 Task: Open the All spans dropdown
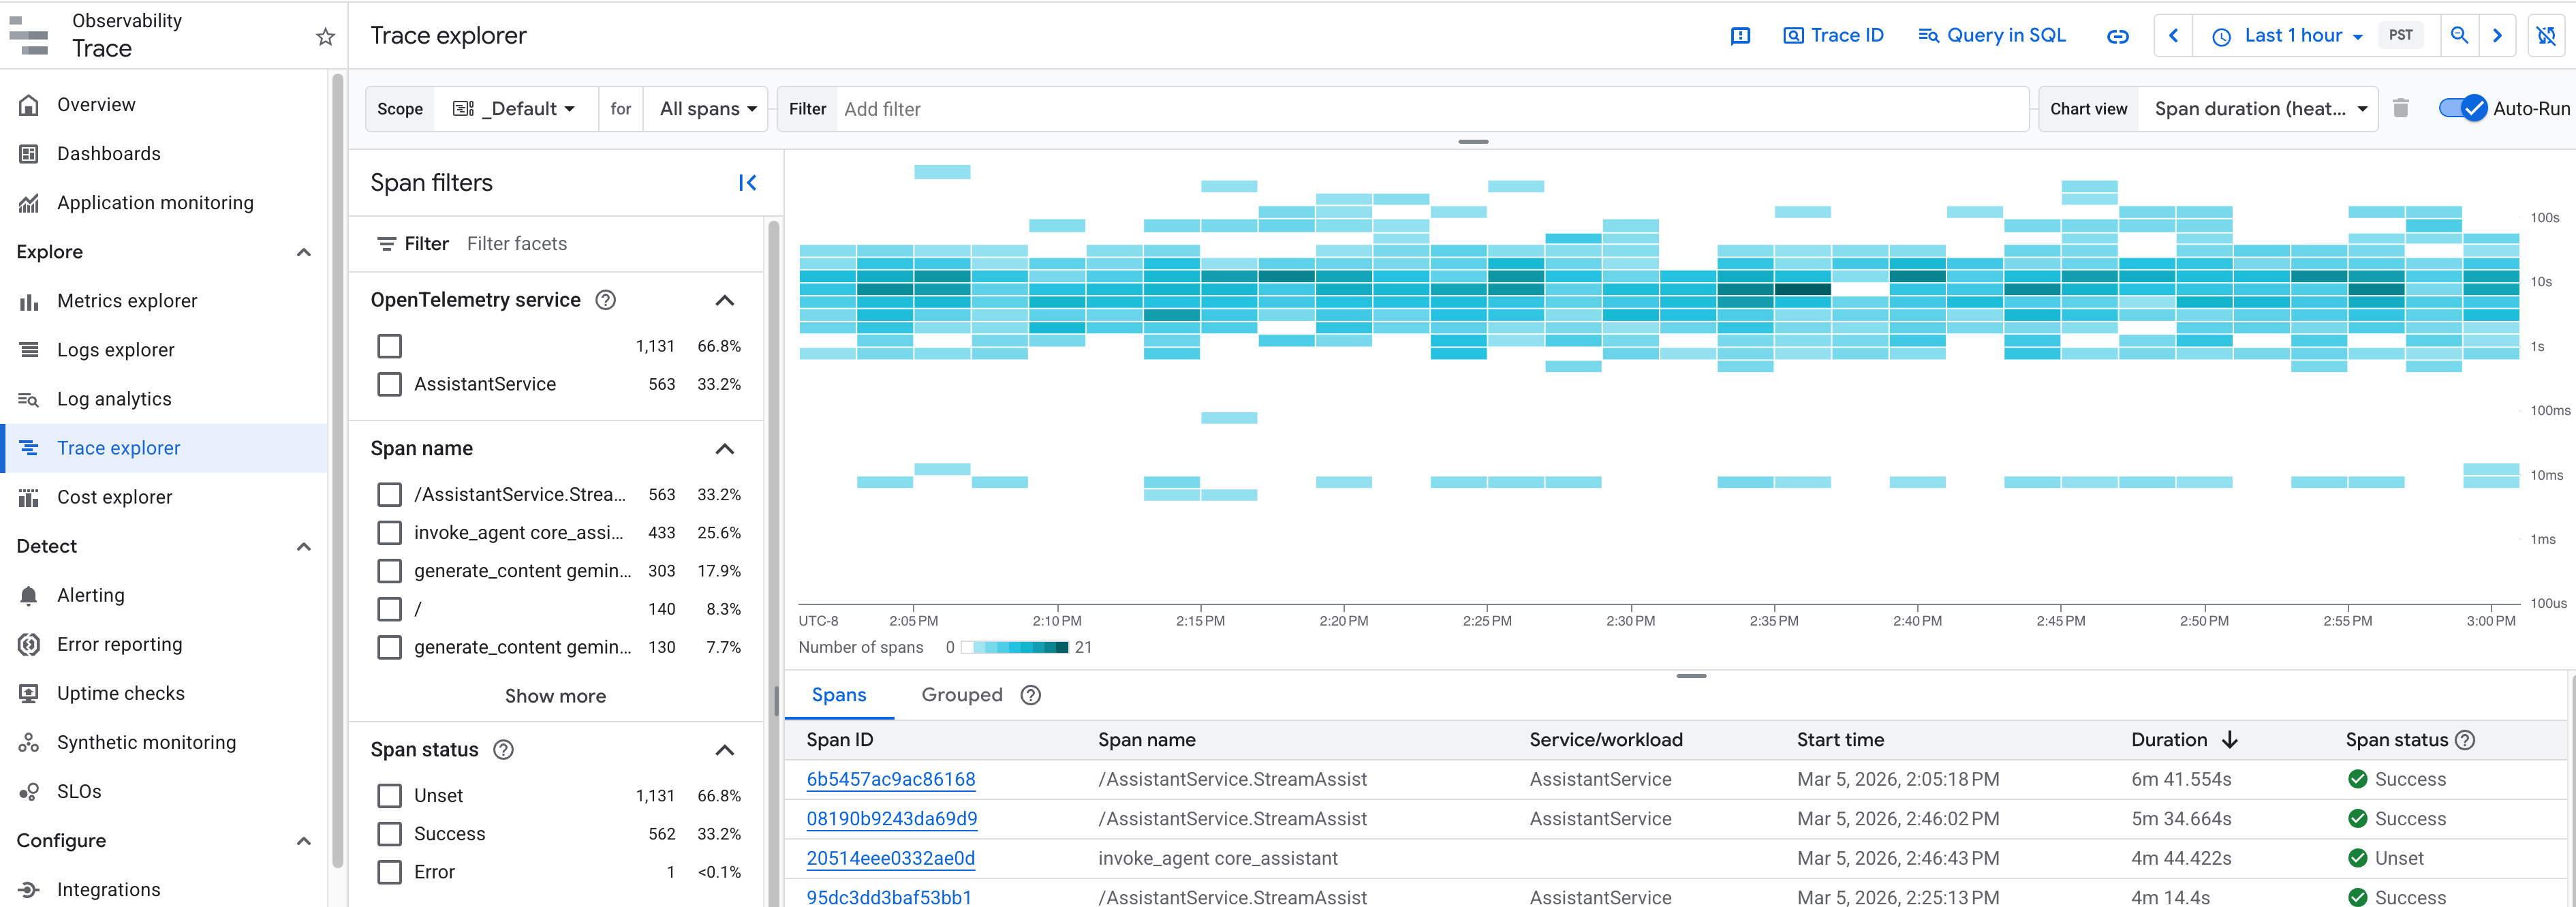tap(706, 108)
